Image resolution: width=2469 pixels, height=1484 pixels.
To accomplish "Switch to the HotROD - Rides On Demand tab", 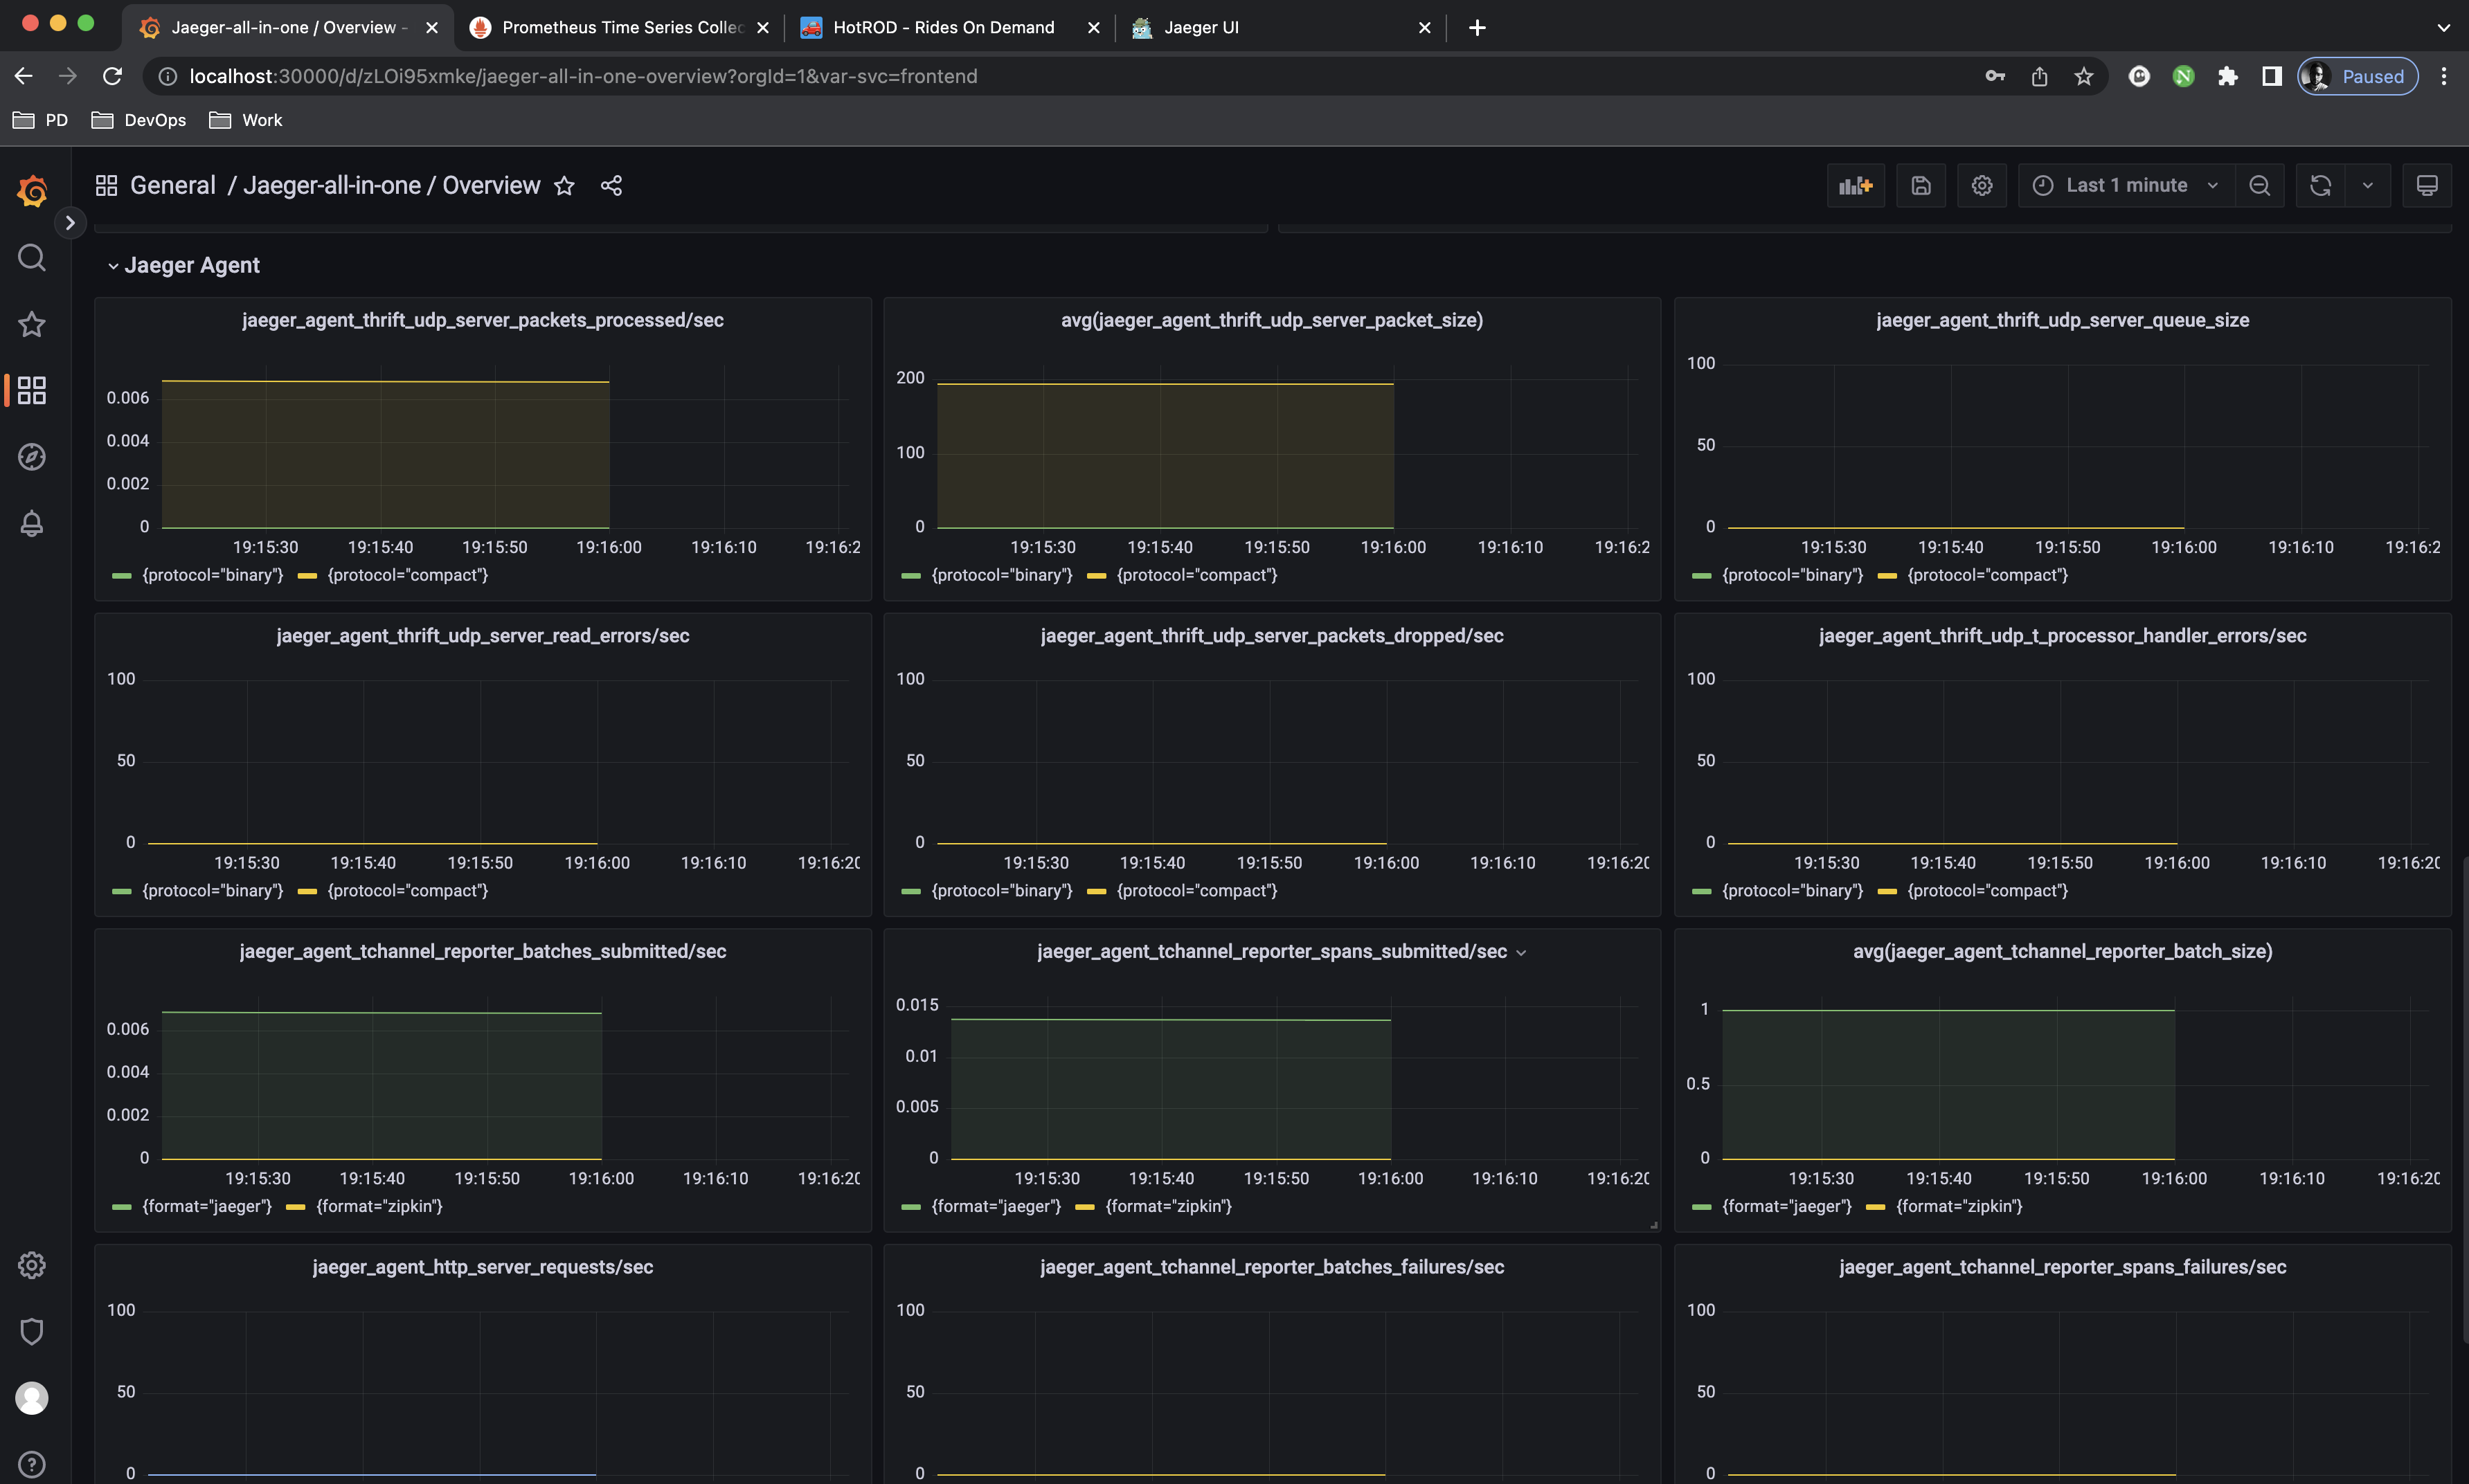I will [942, 27].
